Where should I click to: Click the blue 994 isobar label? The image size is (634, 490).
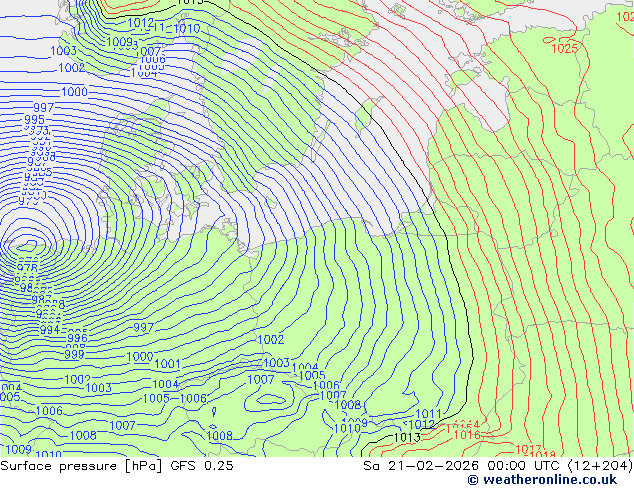[50, 329]
